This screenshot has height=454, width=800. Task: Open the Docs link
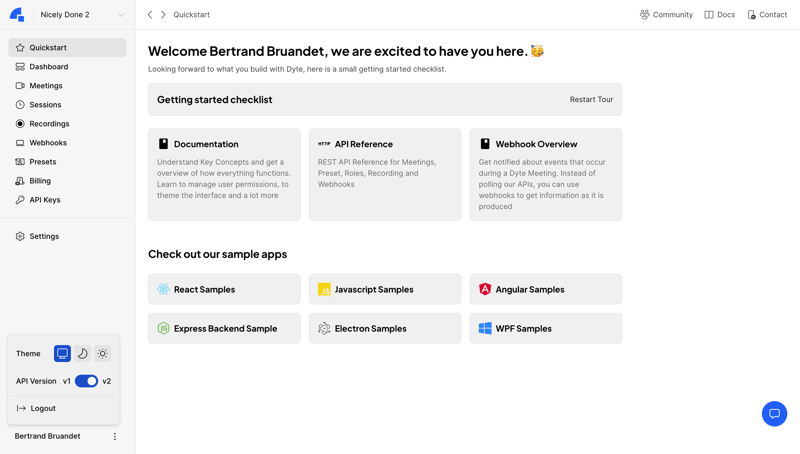click(x=719, y=15)
